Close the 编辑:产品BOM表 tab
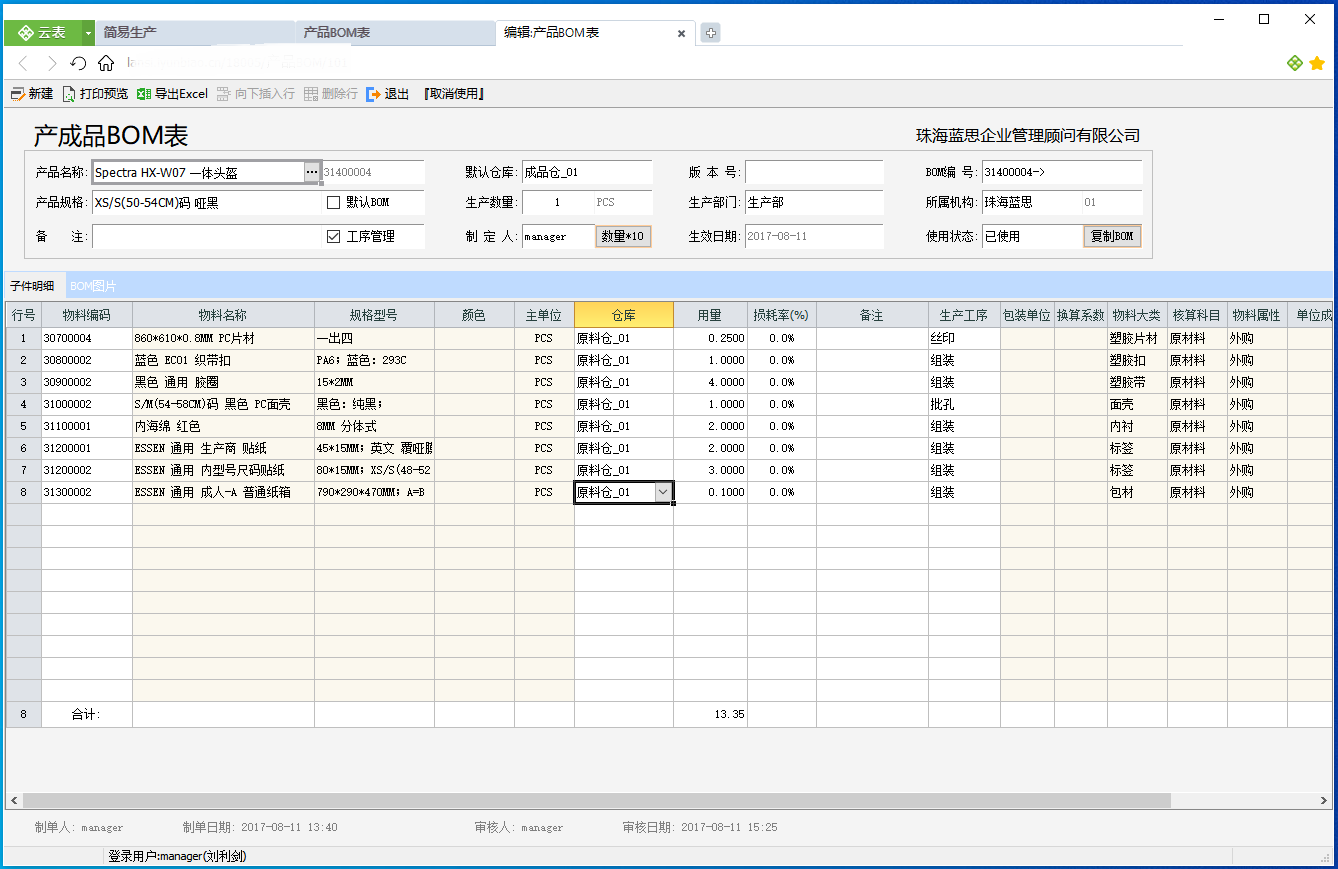Viewport: 1338px width, 869px height. [x=681, y=33]
